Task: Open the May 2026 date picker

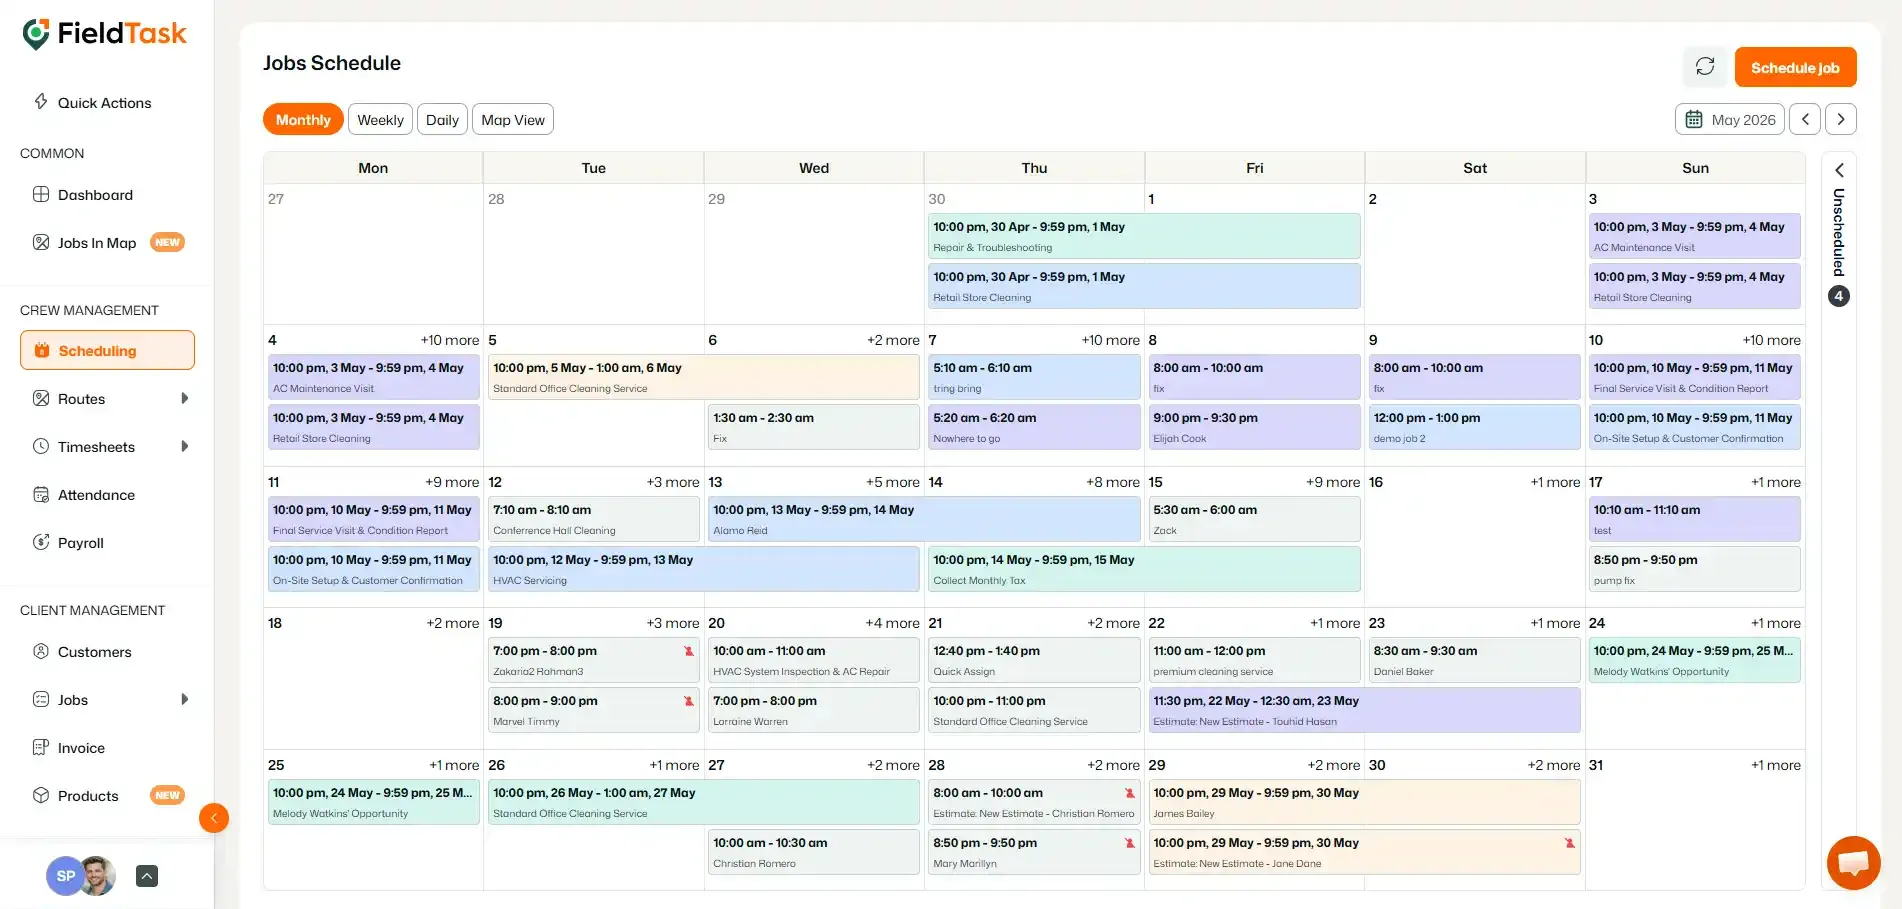Action: (x=1730, y=119)
